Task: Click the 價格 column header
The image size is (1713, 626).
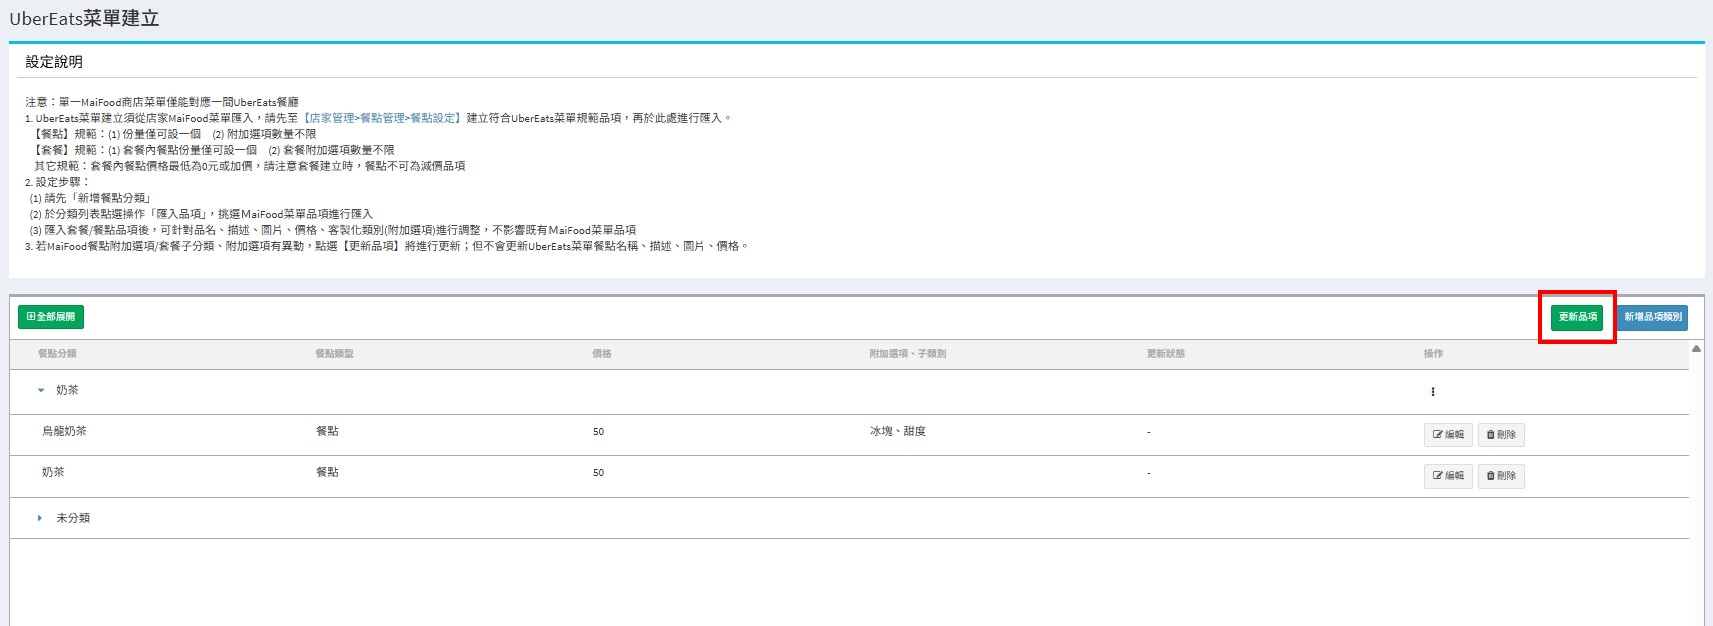Action: tap(601, 354)
